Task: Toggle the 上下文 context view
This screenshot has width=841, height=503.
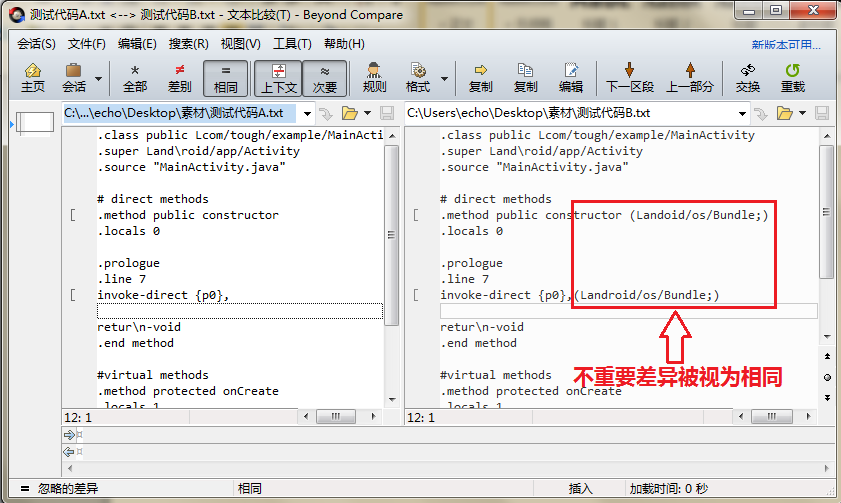Action: 278,78
